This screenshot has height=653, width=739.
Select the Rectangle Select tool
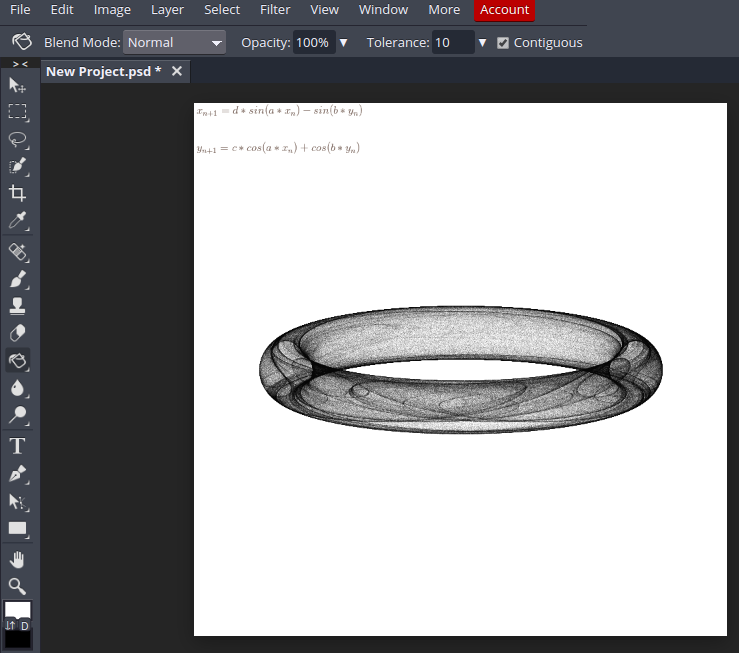[18, 112]
